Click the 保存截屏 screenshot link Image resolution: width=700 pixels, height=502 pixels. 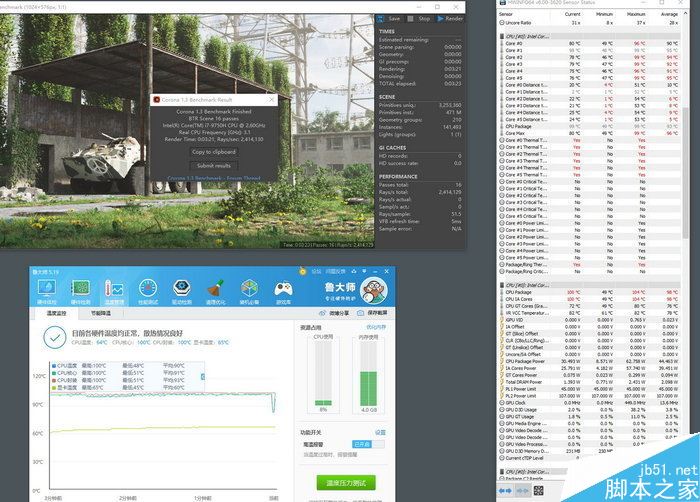click(x=374, y=313)
